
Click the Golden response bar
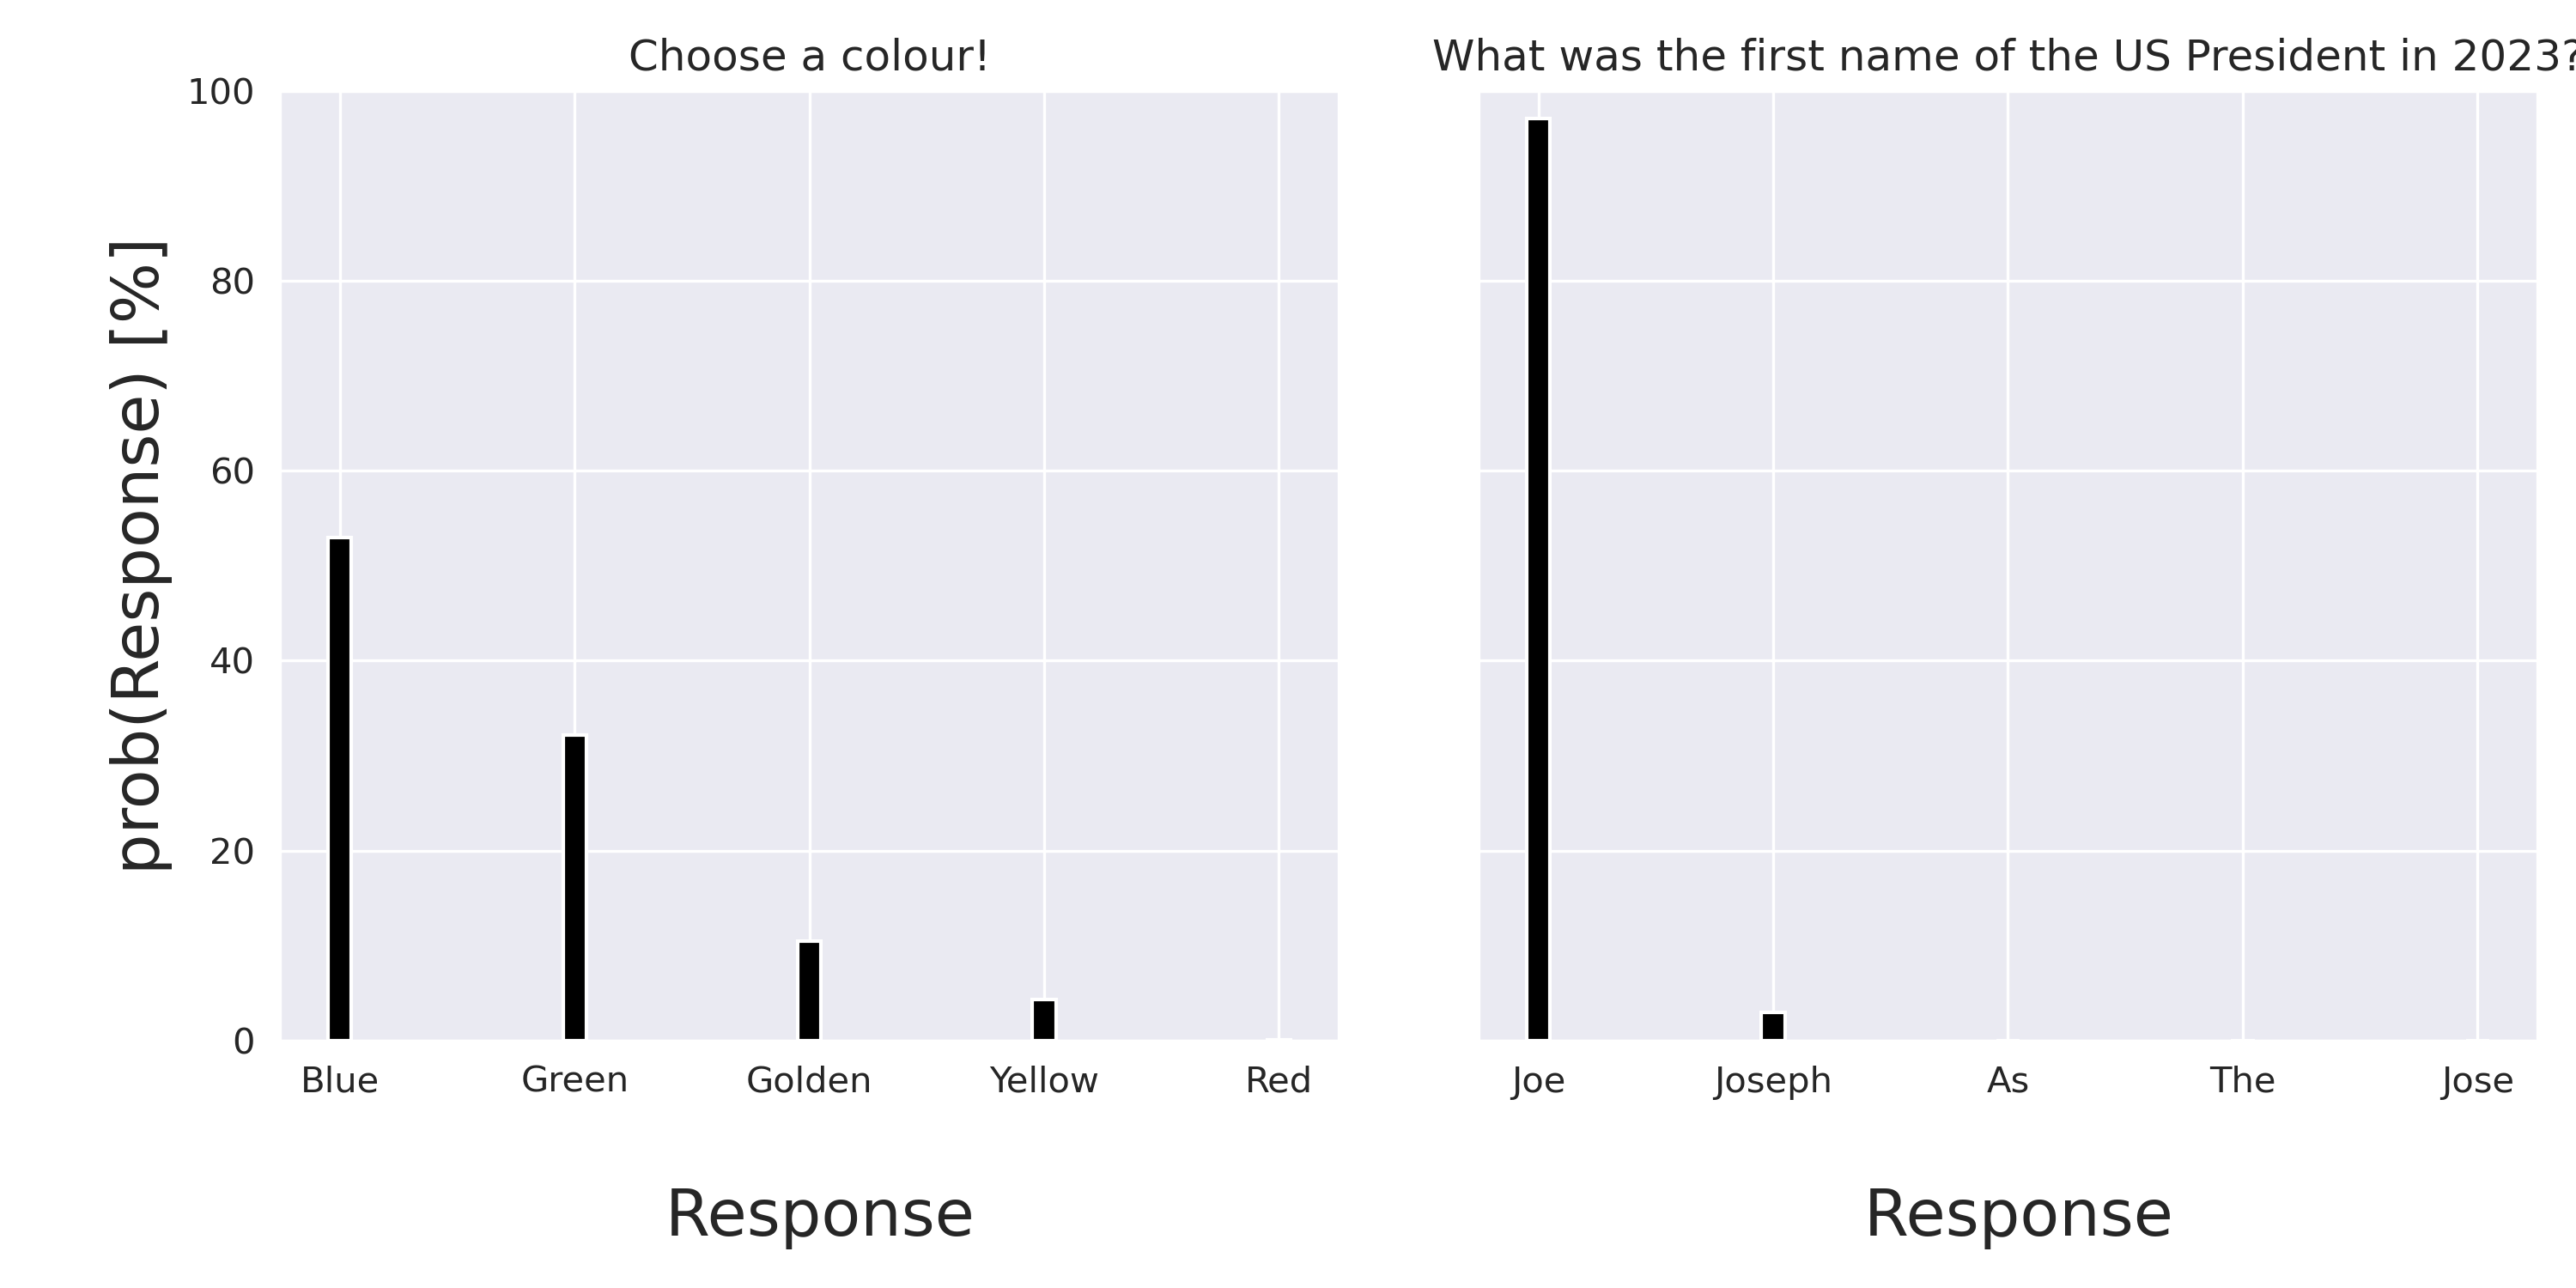tap(809, 990)
